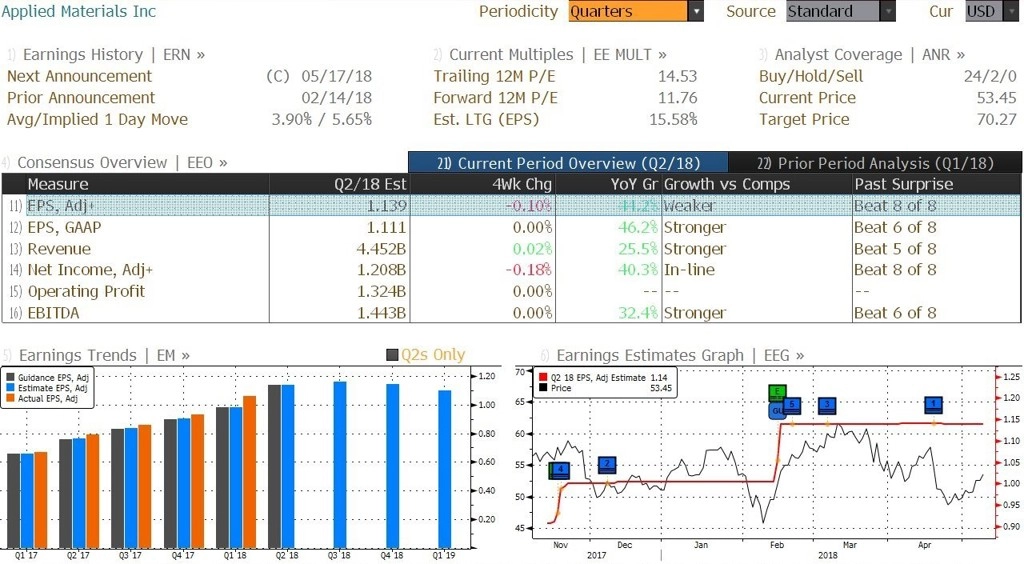Click the Avg/Implied move 3.90% / 5.65%

pos(322,119)
